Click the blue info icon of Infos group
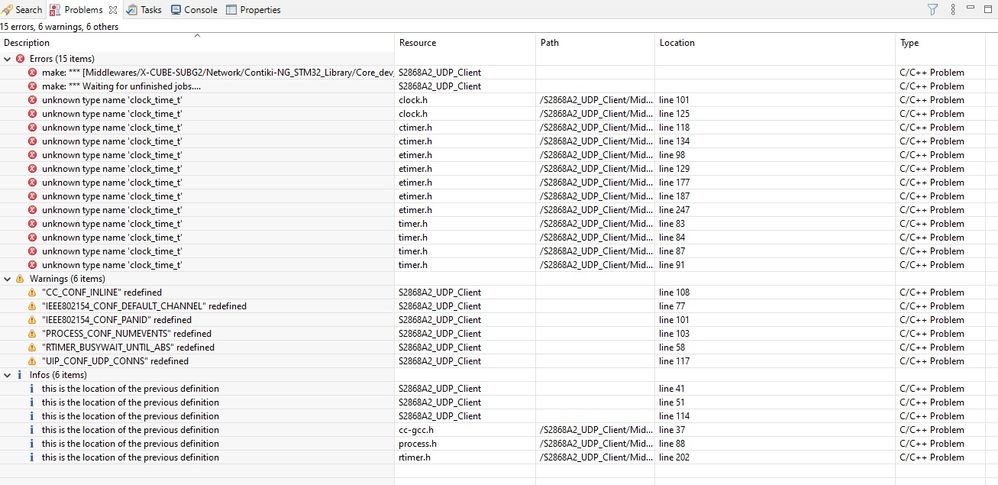The height and width of the screenshot is (485, 998). (x=20, y=375)
